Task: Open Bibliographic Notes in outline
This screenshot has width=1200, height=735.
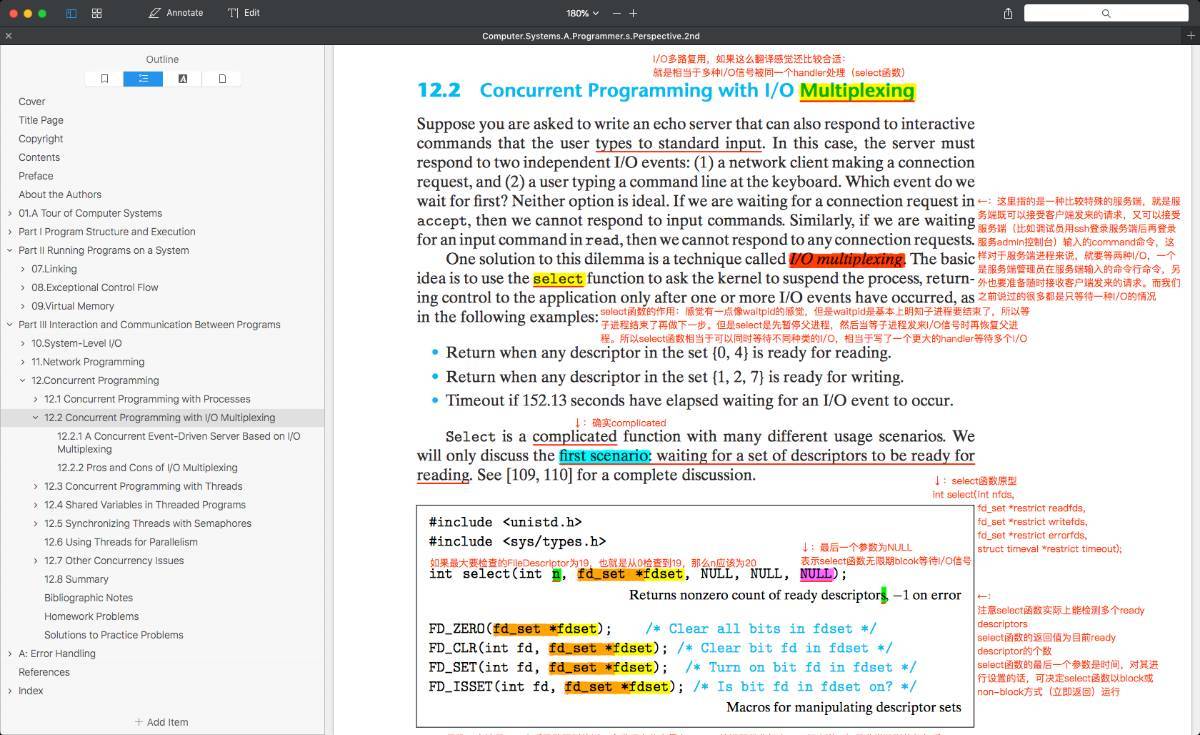Action: 88,598
